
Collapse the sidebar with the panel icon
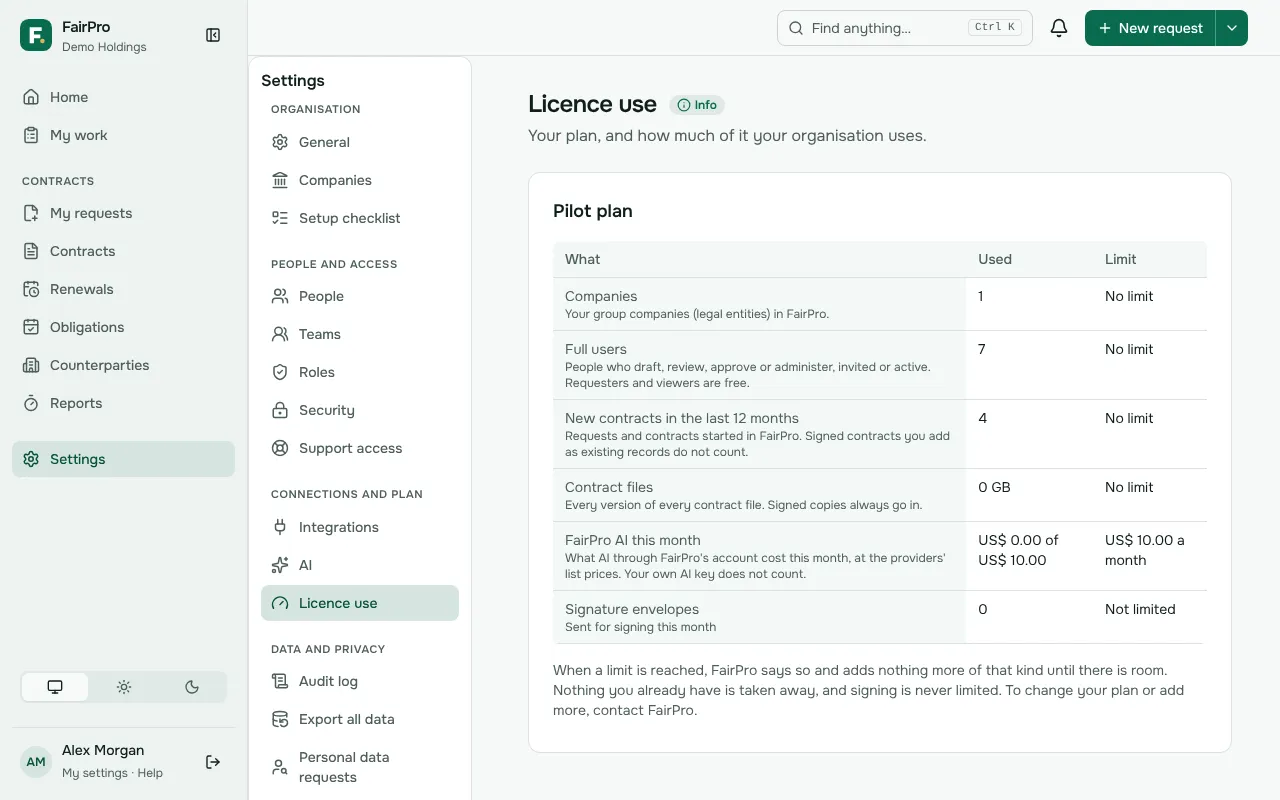pos(213,35)
